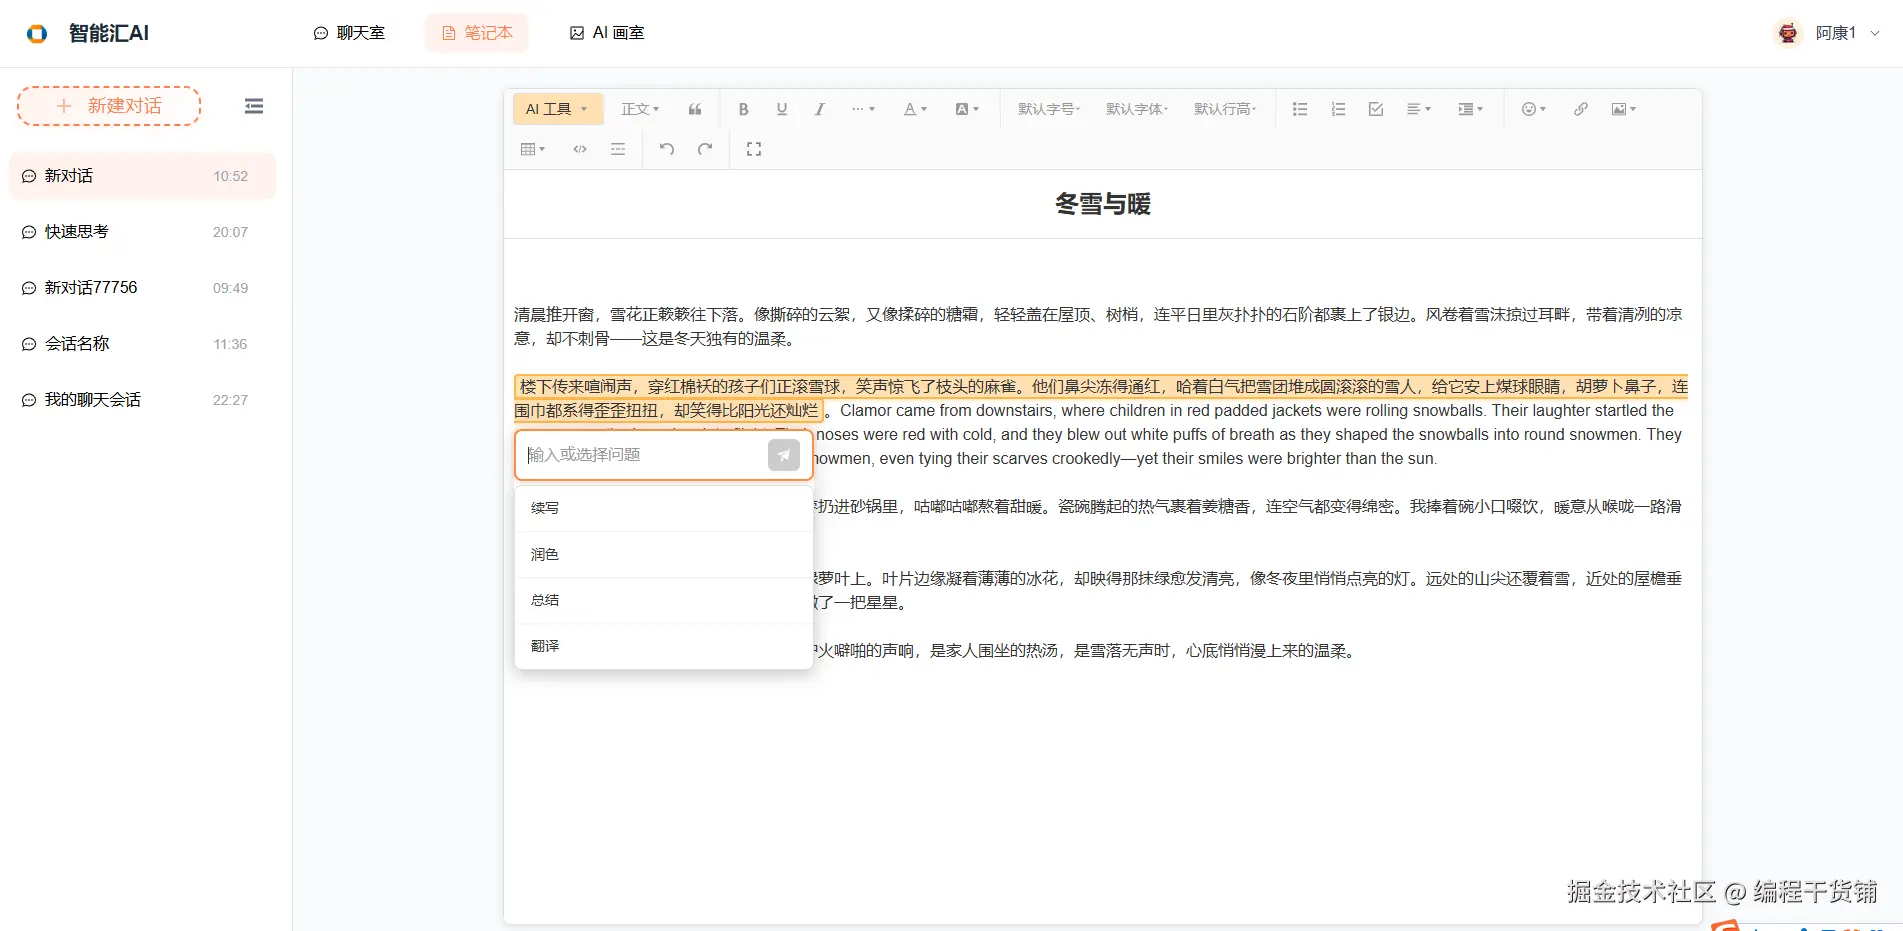Screen dimensions: 1903x931
Task: Create a bulleted list
Action: coord(1299,109)
